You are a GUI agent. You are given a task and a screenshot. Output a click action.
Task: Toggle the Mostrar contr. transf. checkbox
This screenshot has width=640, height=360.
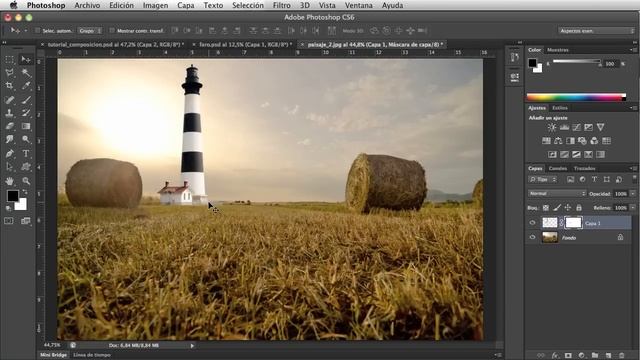112,31
